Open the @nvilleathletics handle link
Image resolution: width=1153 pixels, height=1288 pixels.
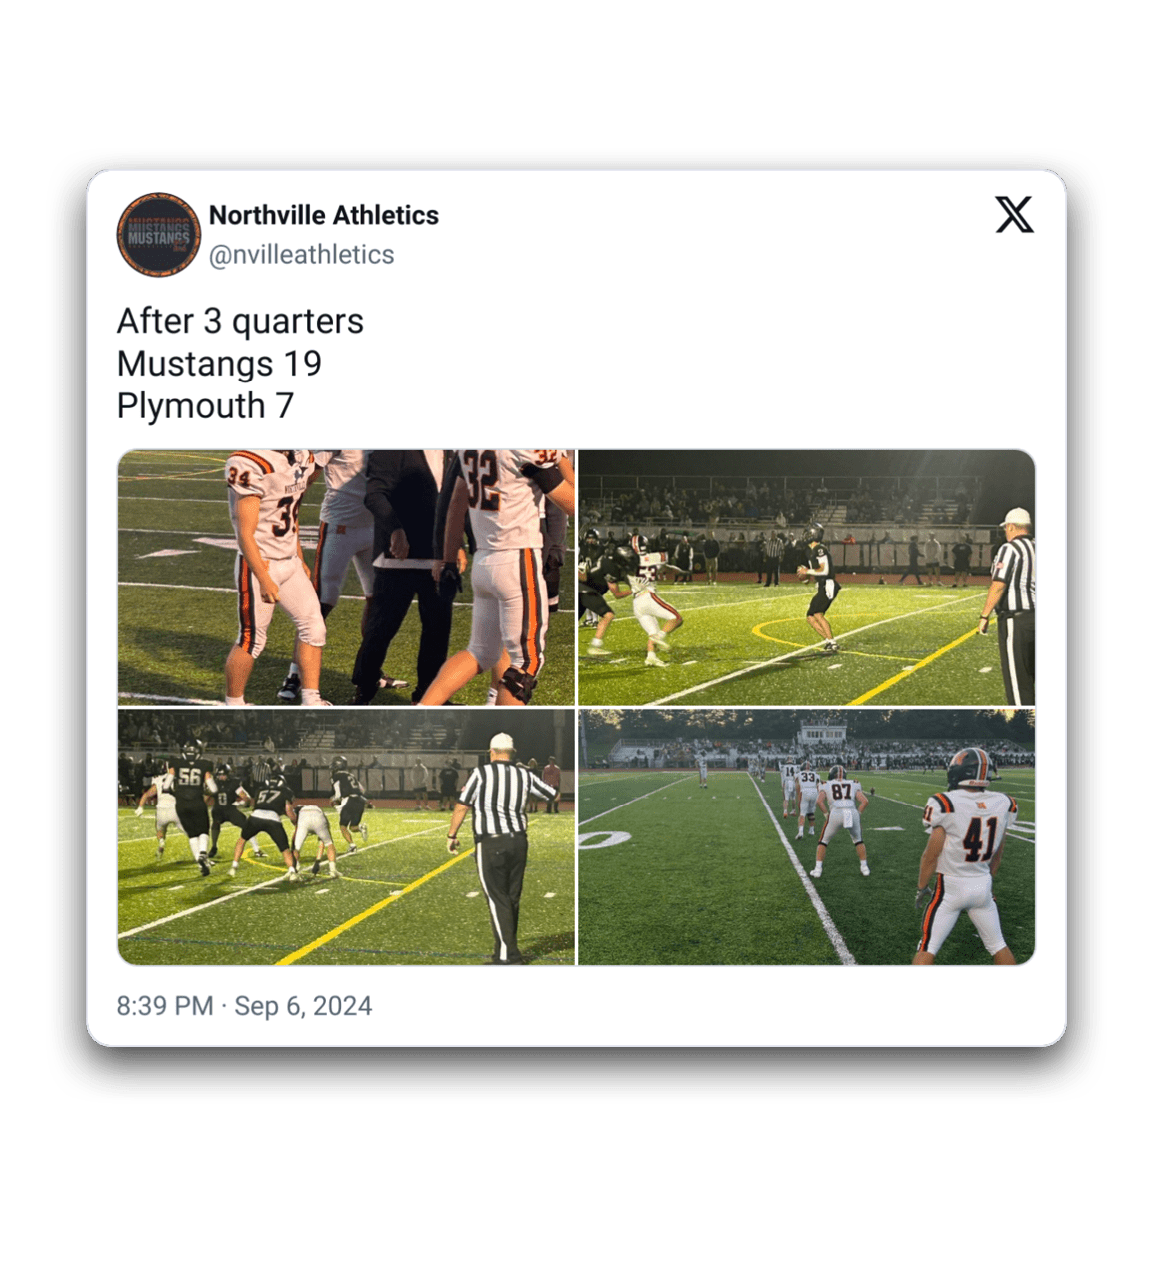301,255
